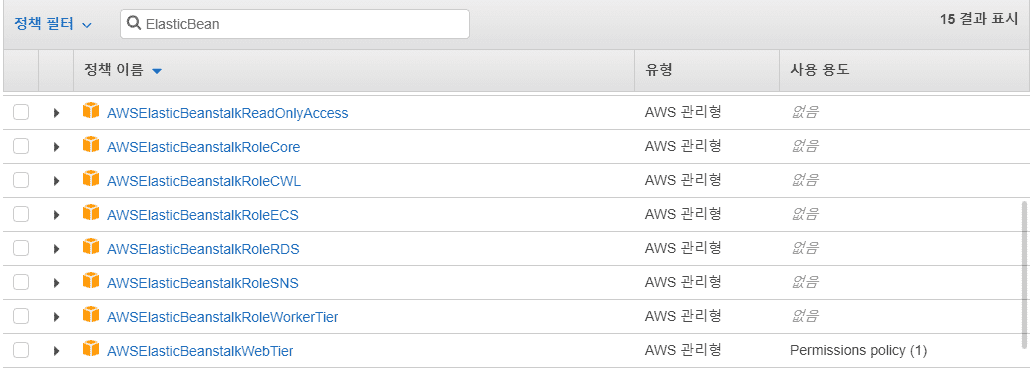Click AWS 관리형 in the AWSElasticBeanstalkRoleCore row
Viewport: 1030px width, 376px height.
click(683, 147)
